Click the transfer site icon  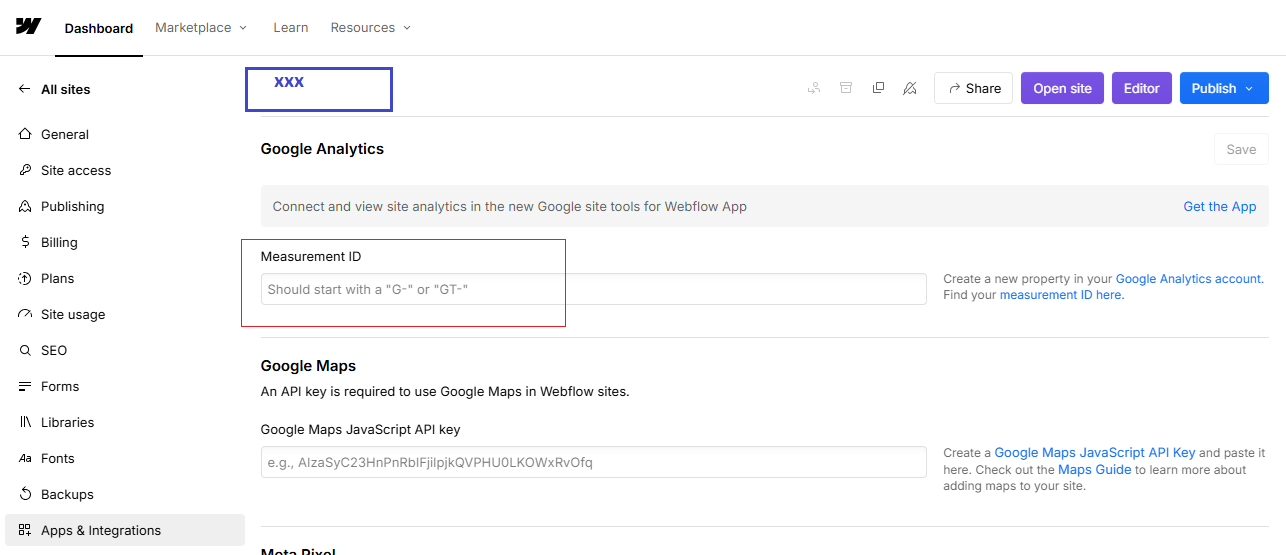814,88
